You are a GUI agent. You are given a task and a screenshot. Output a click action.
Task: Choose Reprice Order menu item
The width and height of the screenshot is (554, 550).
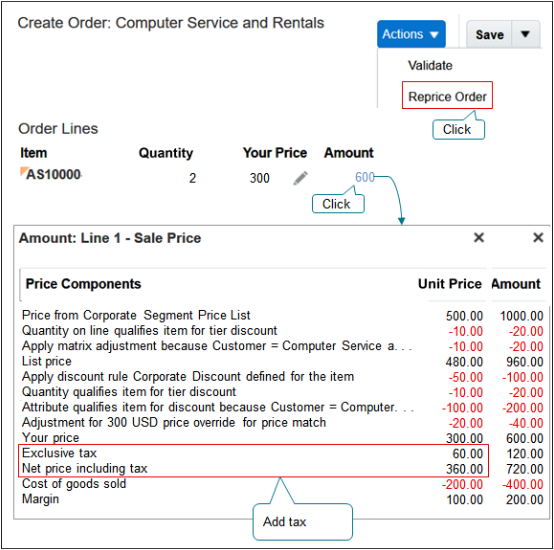pos(447,96)
